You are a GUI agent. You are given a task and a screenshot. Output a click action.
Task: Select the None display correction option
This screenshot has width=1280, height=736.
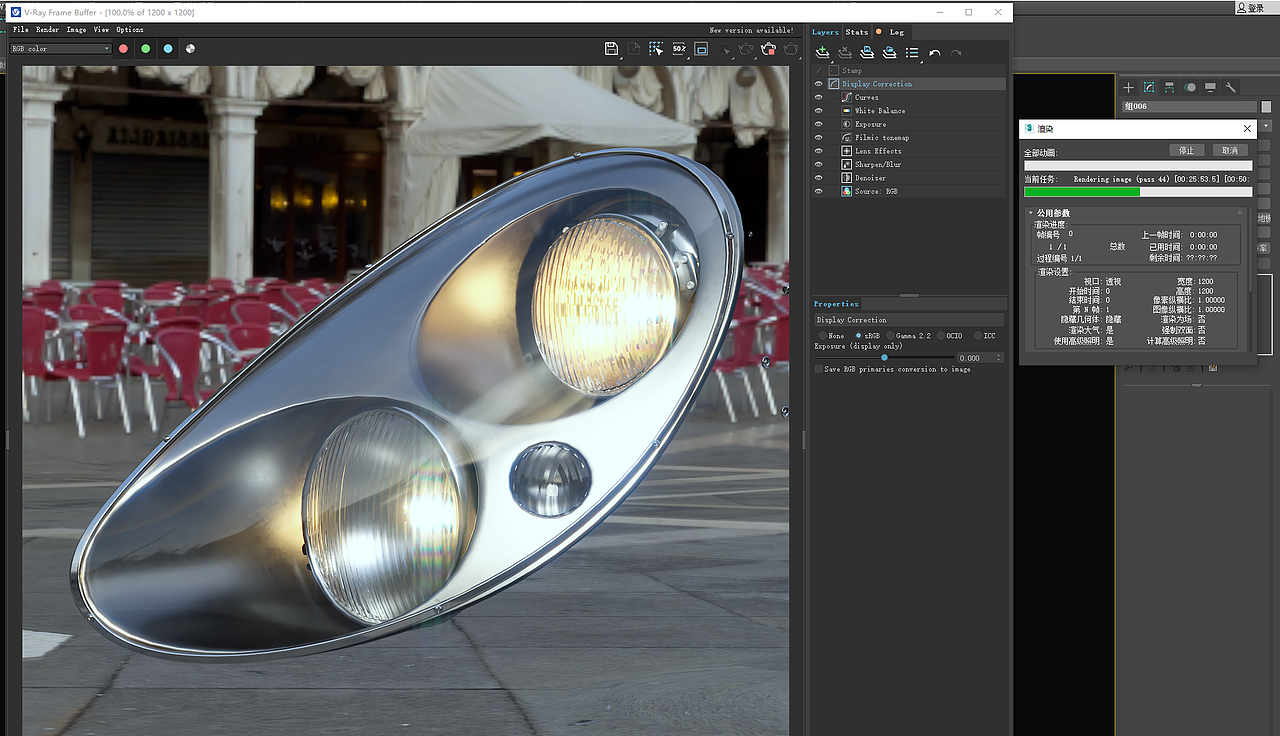pyautogui.click(x=823, y=336)
